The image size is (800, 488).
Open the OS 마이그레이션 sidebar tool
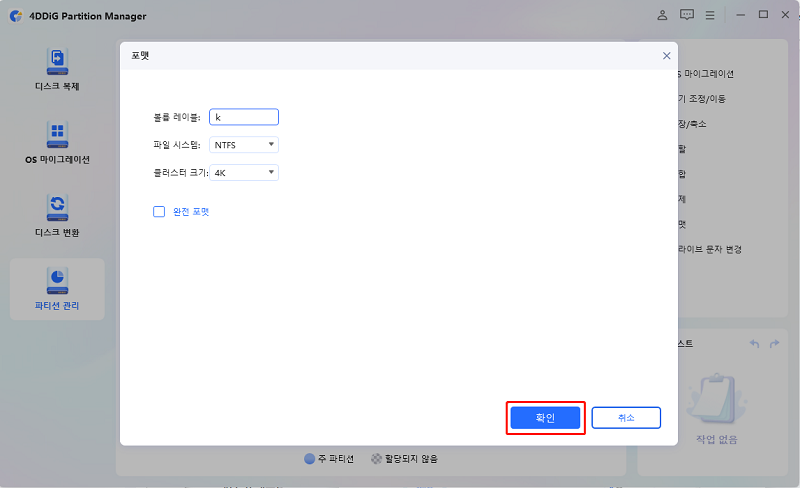[57, 143]
